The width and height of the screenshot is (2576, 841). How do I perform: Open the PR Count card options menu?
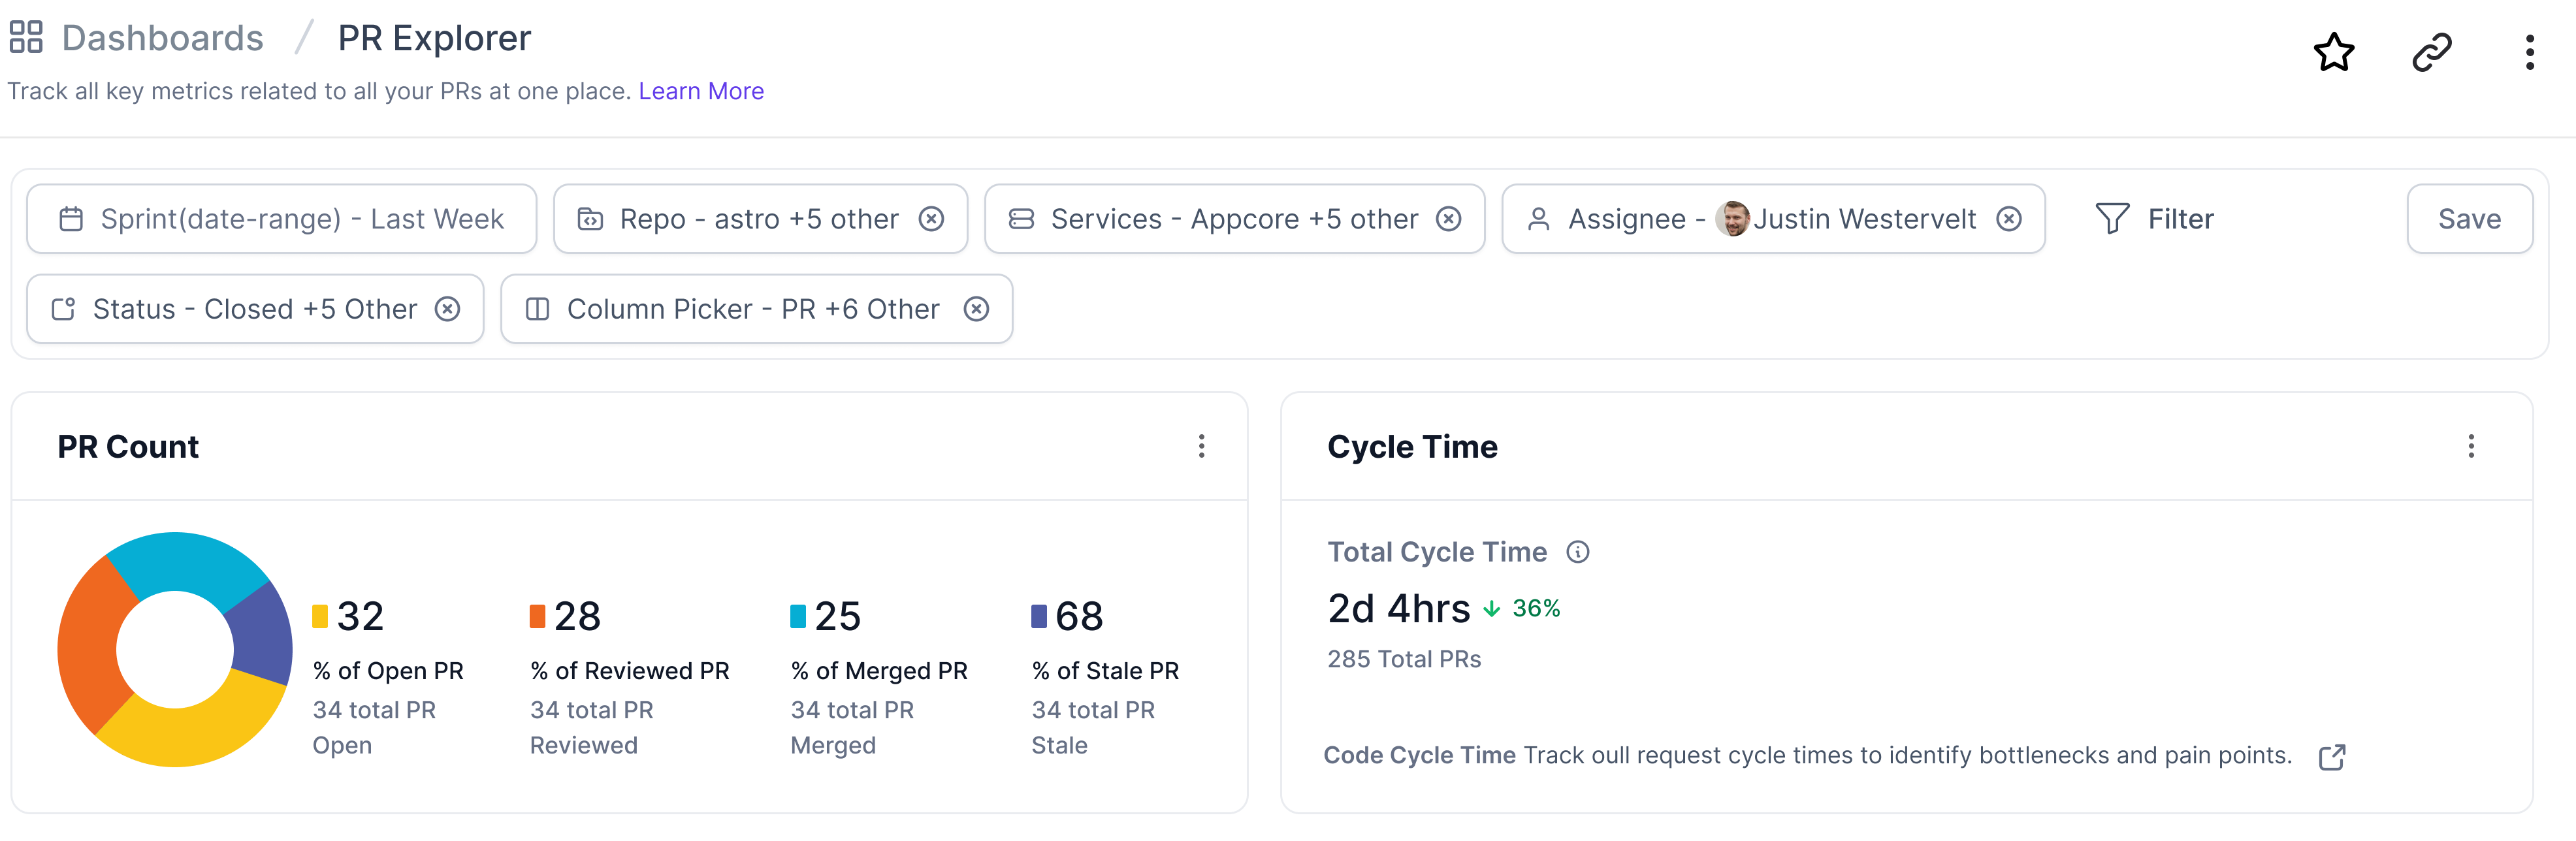point(1201,447)
